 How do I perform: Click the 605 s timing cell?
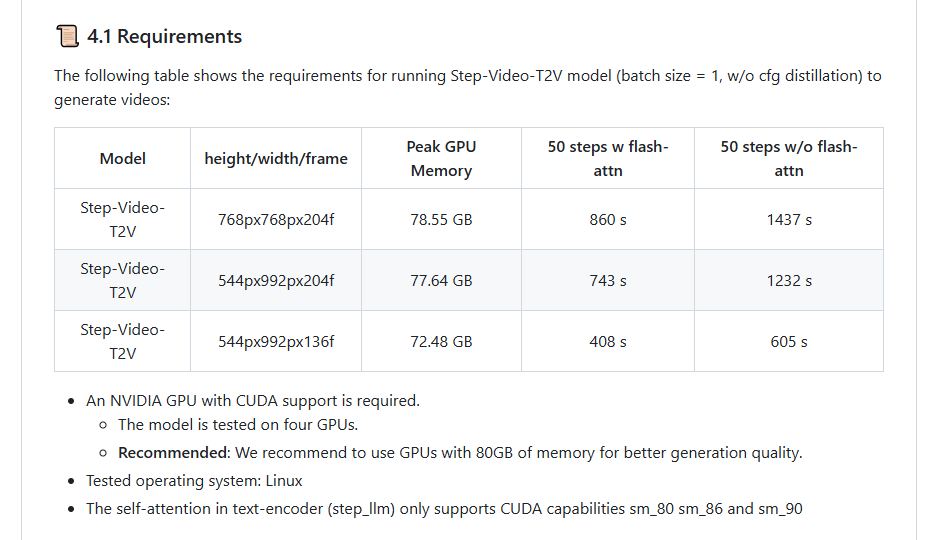coord(788,341)
